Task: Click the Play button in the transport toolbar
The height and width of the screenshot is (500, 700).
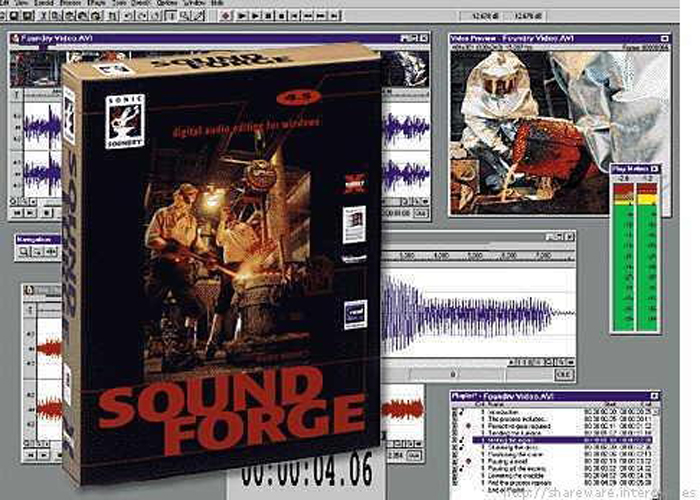Action: point(255,16)
